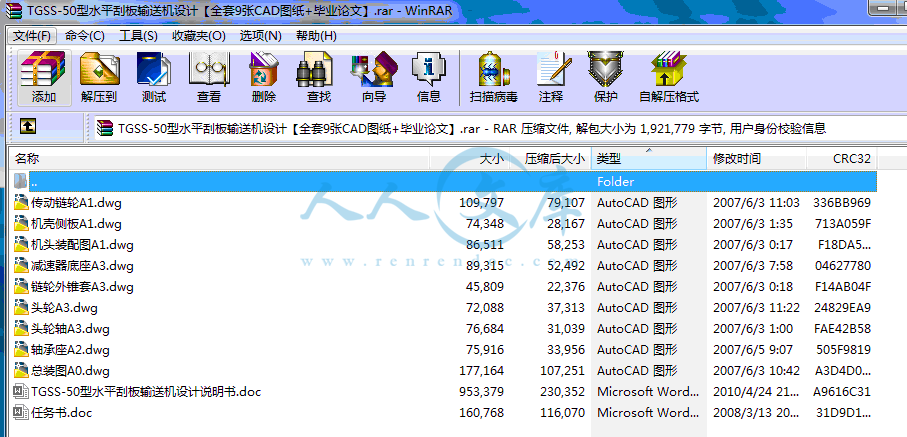Select file 头轮A3.dwg
Image resolution: width=907 pixels, height=437 pixels.
(64, 307)
